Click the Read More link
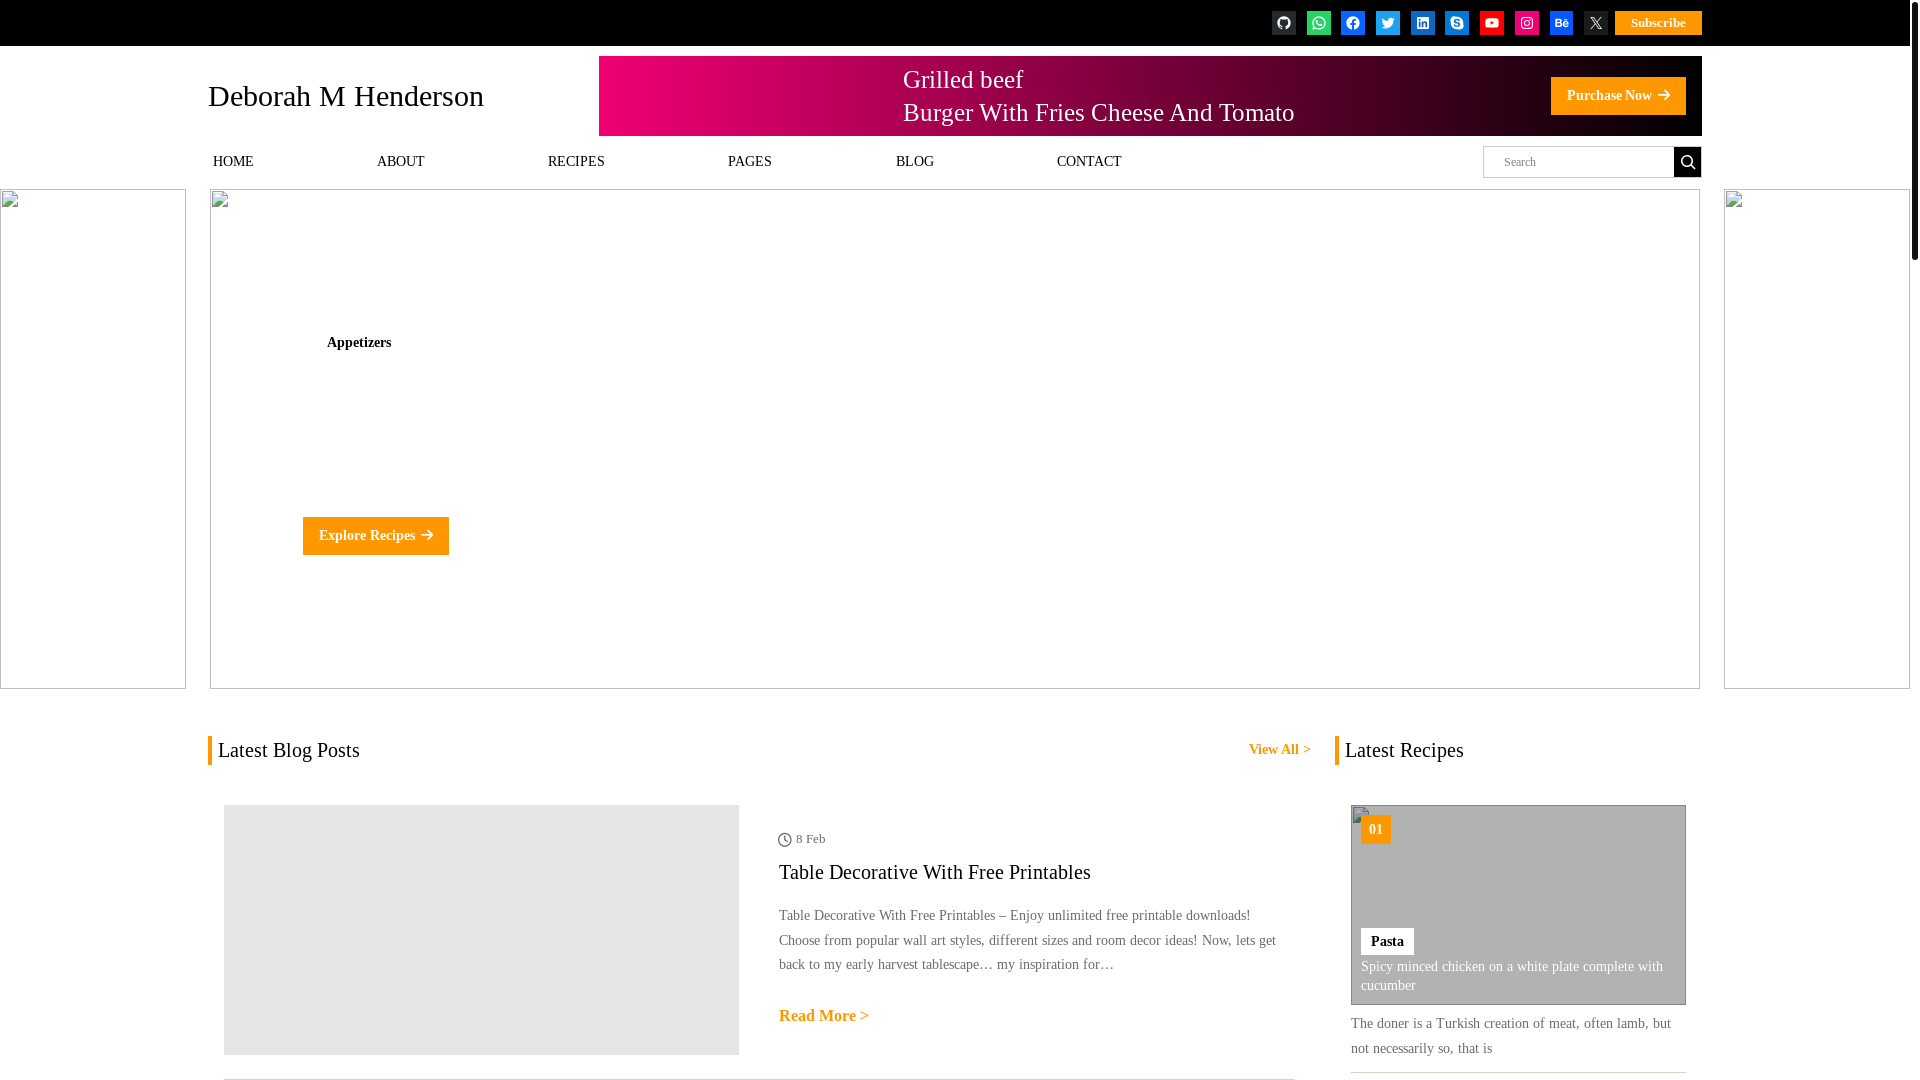Image resolution: width=1920 pixels, height=1080 pixels. (x=824, y=1016)
